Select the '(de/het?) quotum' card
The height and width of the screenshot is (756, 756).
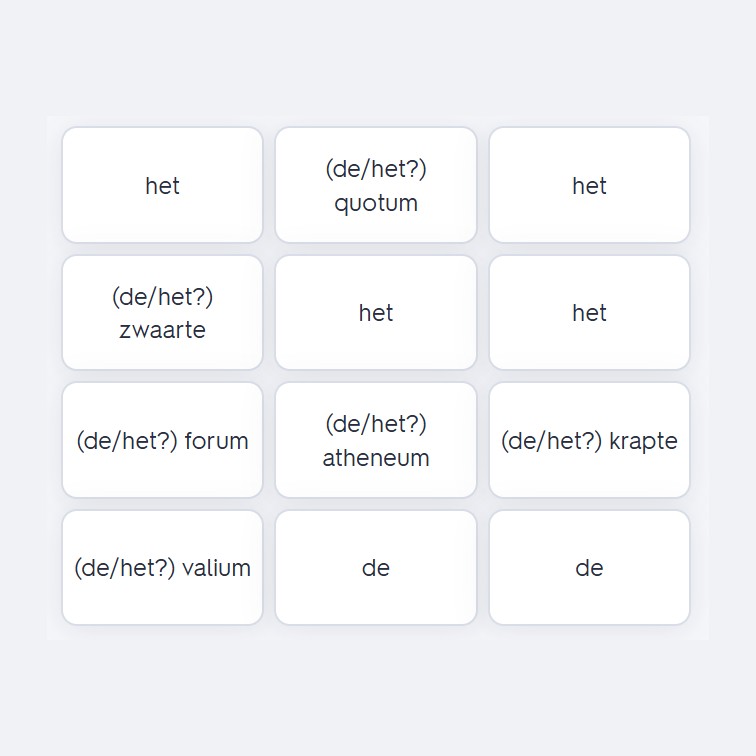[x=376, y=185]
